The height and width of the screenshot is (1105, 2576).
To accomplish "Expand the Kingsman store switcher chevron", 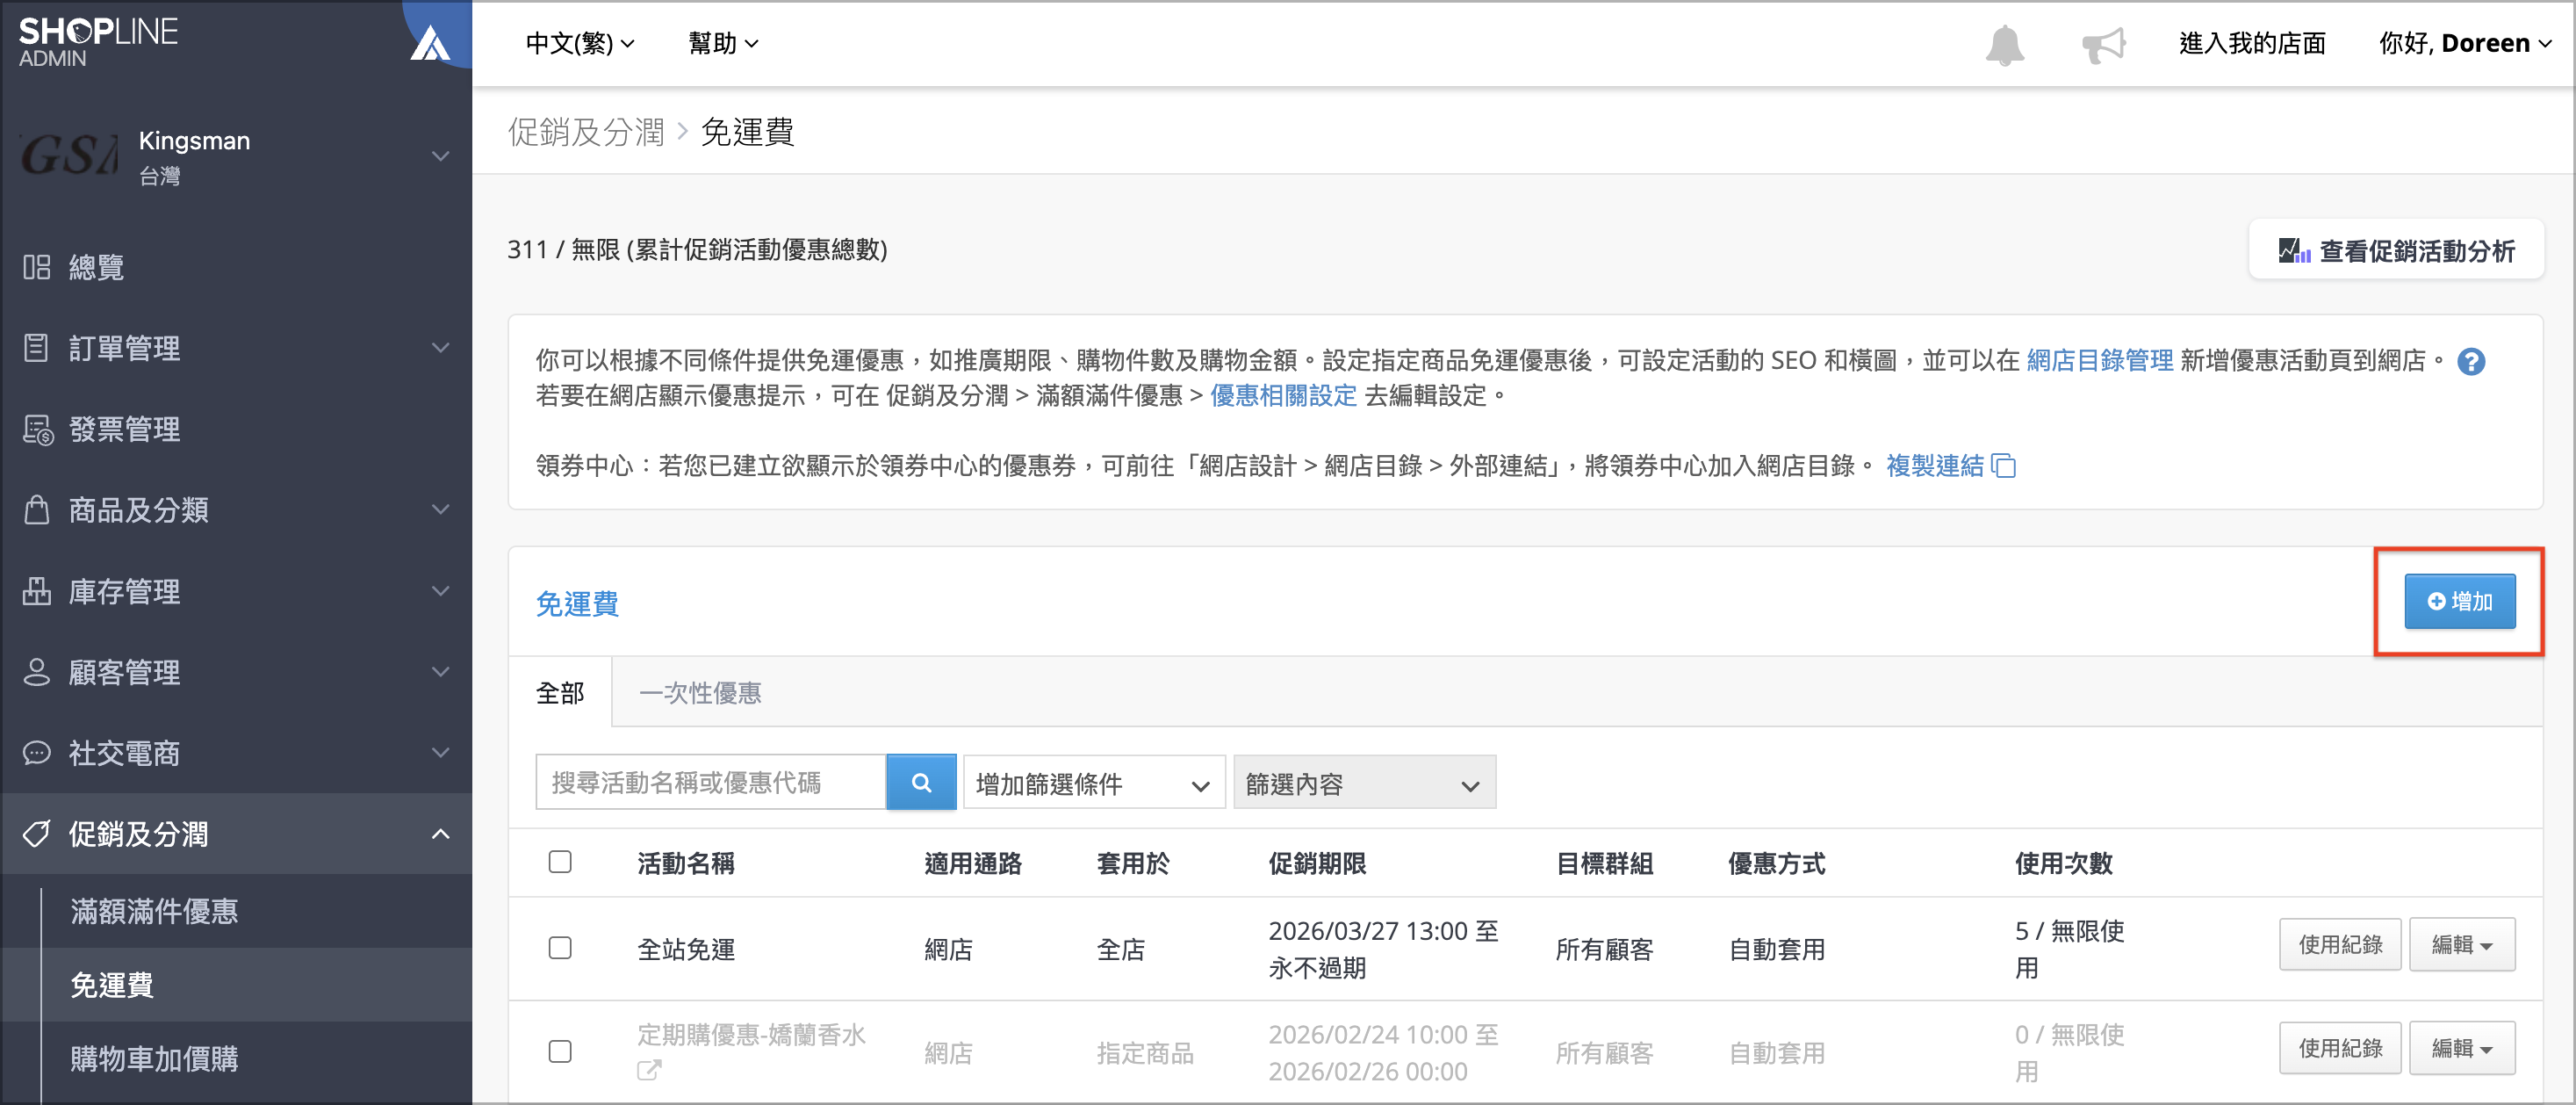I will [x=440, y=156].
